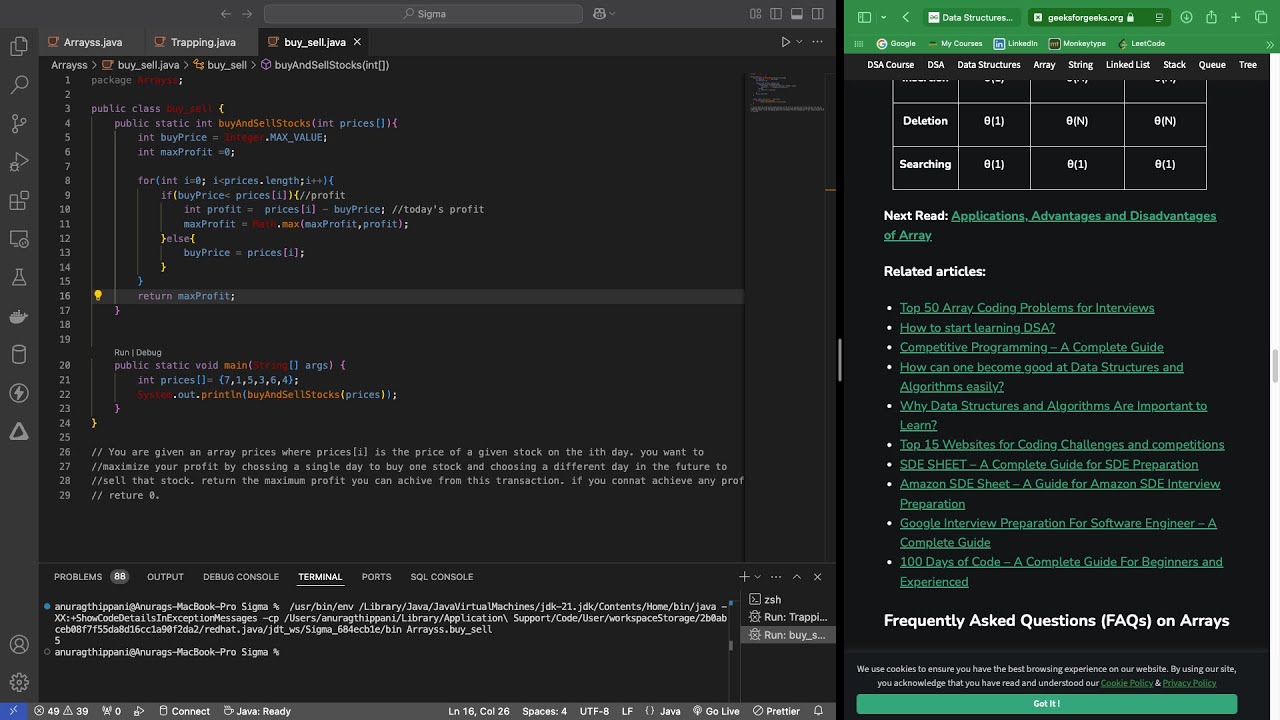The height and width of the screenshot is (720, 1280).
Task: Show the lightbulb code actions on line 16
Action: click(x=98, y=296)
